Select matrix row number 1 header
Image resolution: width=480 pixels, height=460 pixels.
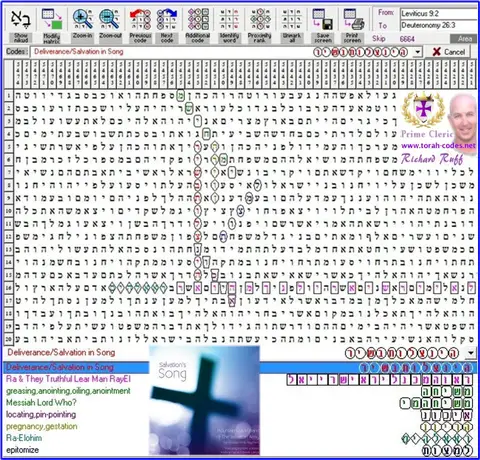pyautogui.click(x=9, y=96)
